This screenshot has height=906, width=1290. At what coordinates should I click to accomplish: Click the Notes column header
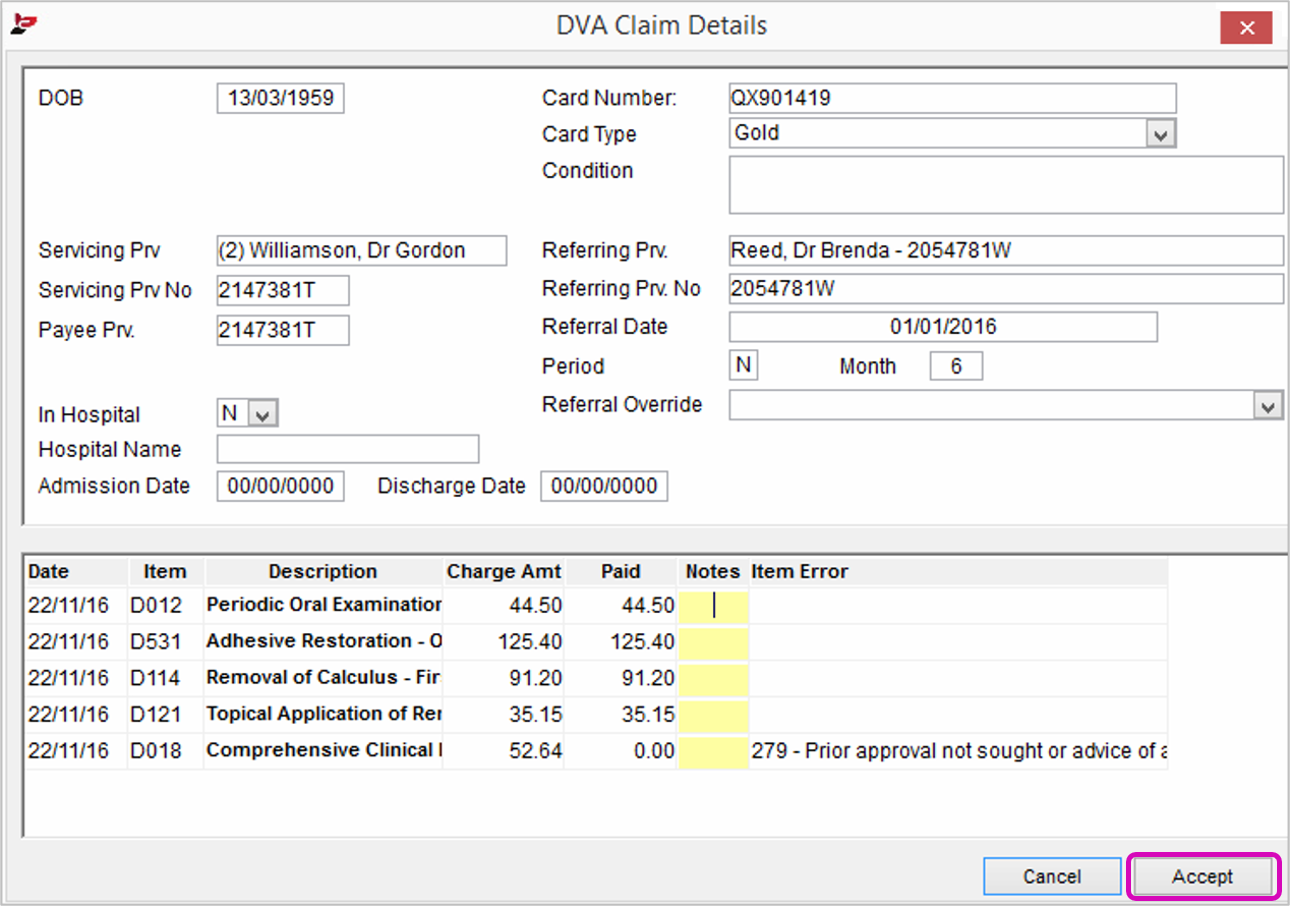pyautogui.click(x=713, y=572)
